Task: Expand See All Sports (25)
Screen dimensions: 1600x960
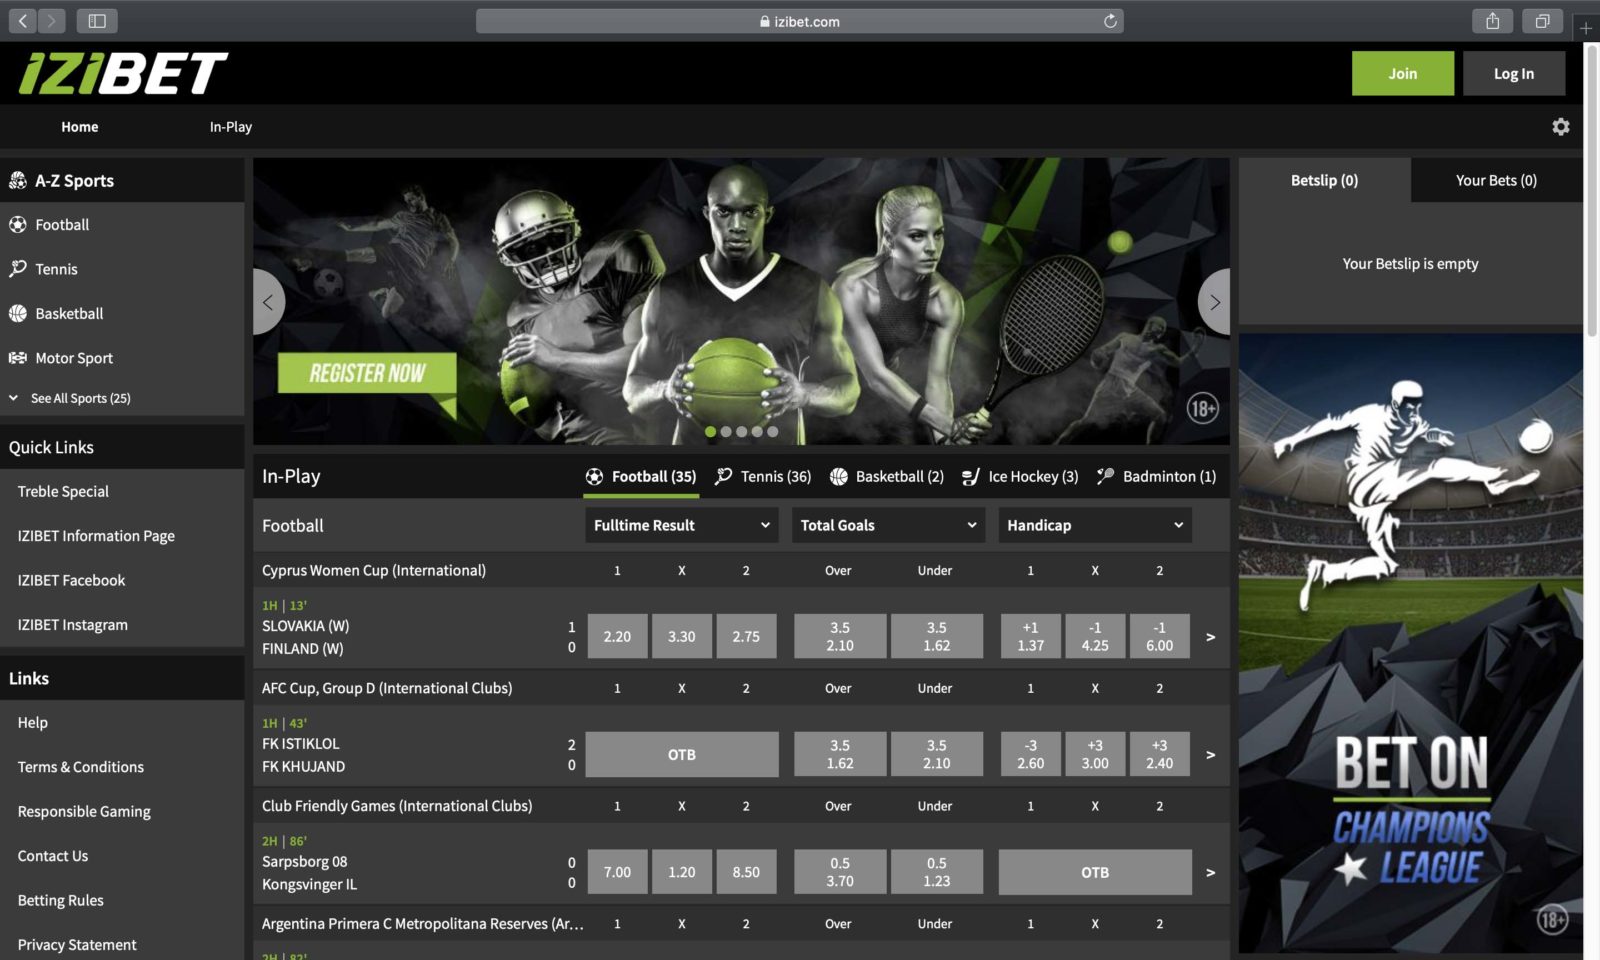Action: (80, 397)
